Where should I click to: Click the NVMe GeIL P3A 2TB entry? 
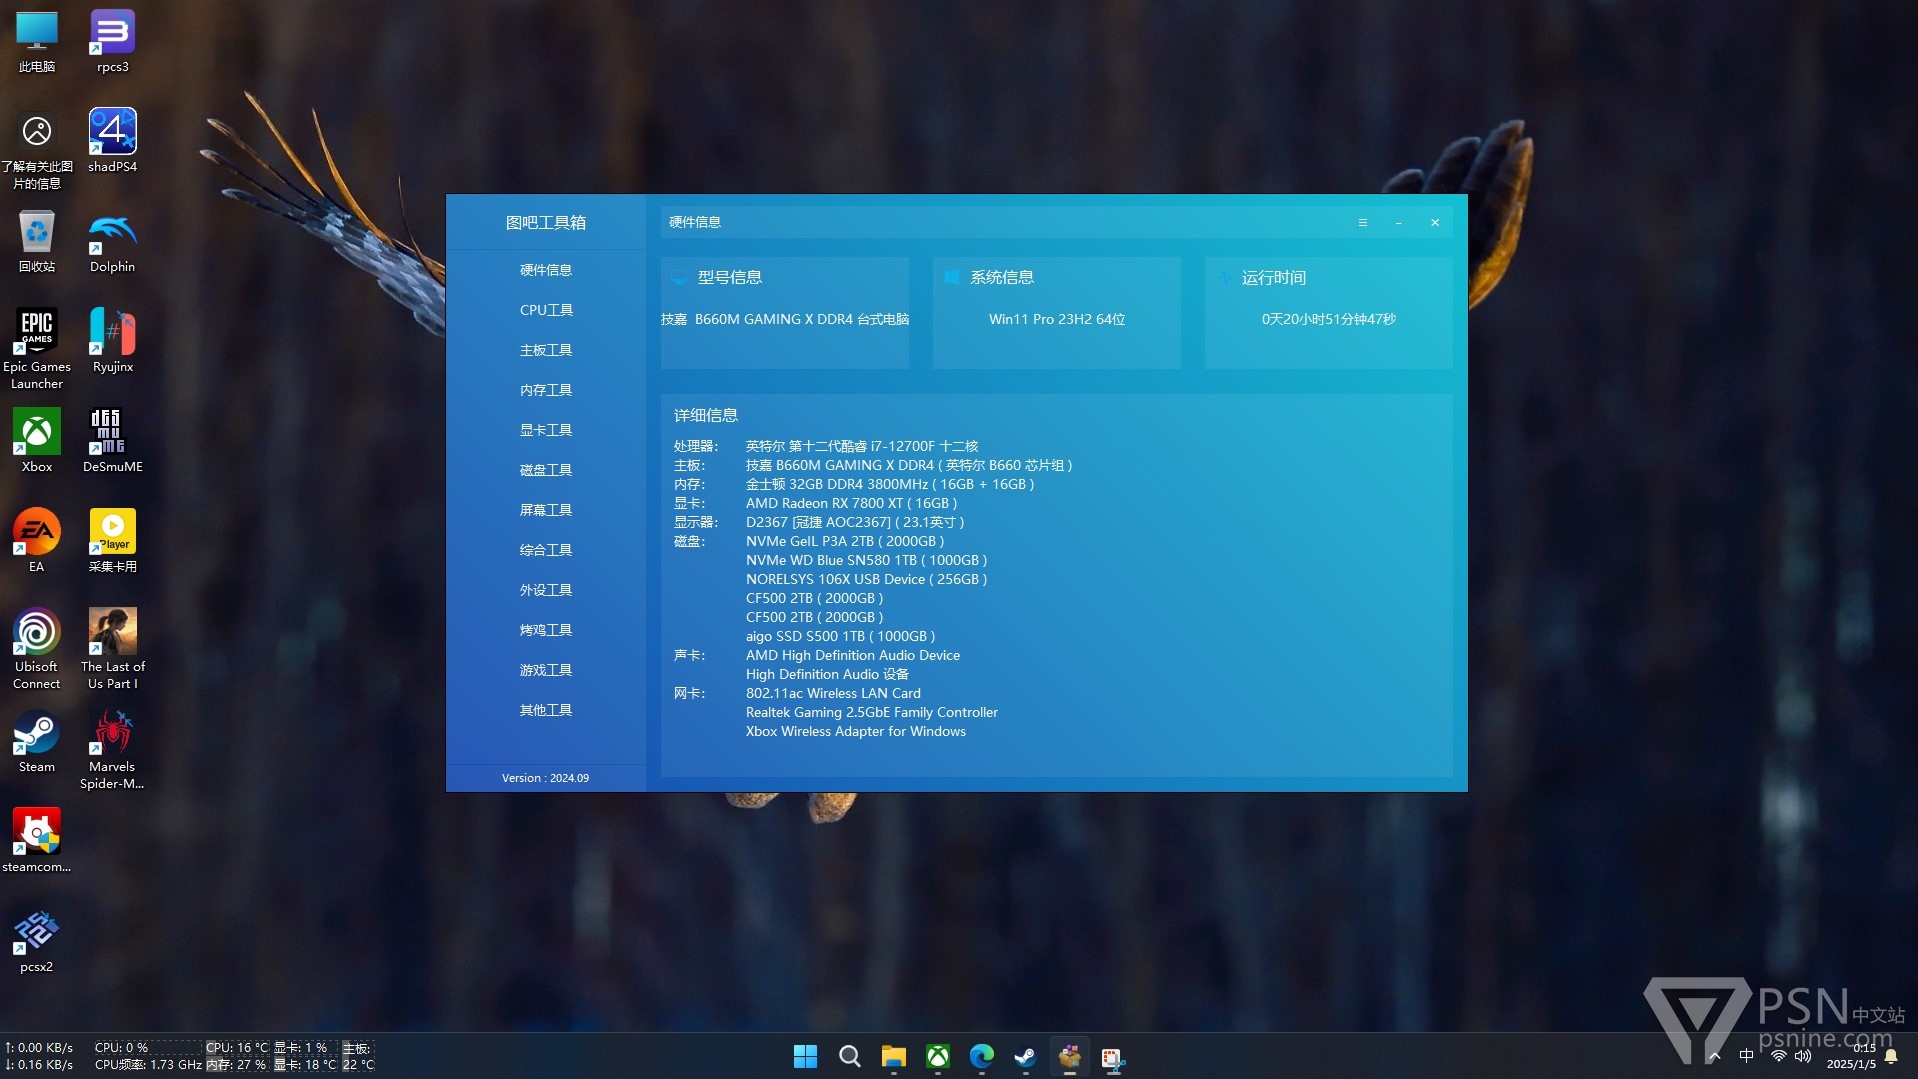[845, 541]
